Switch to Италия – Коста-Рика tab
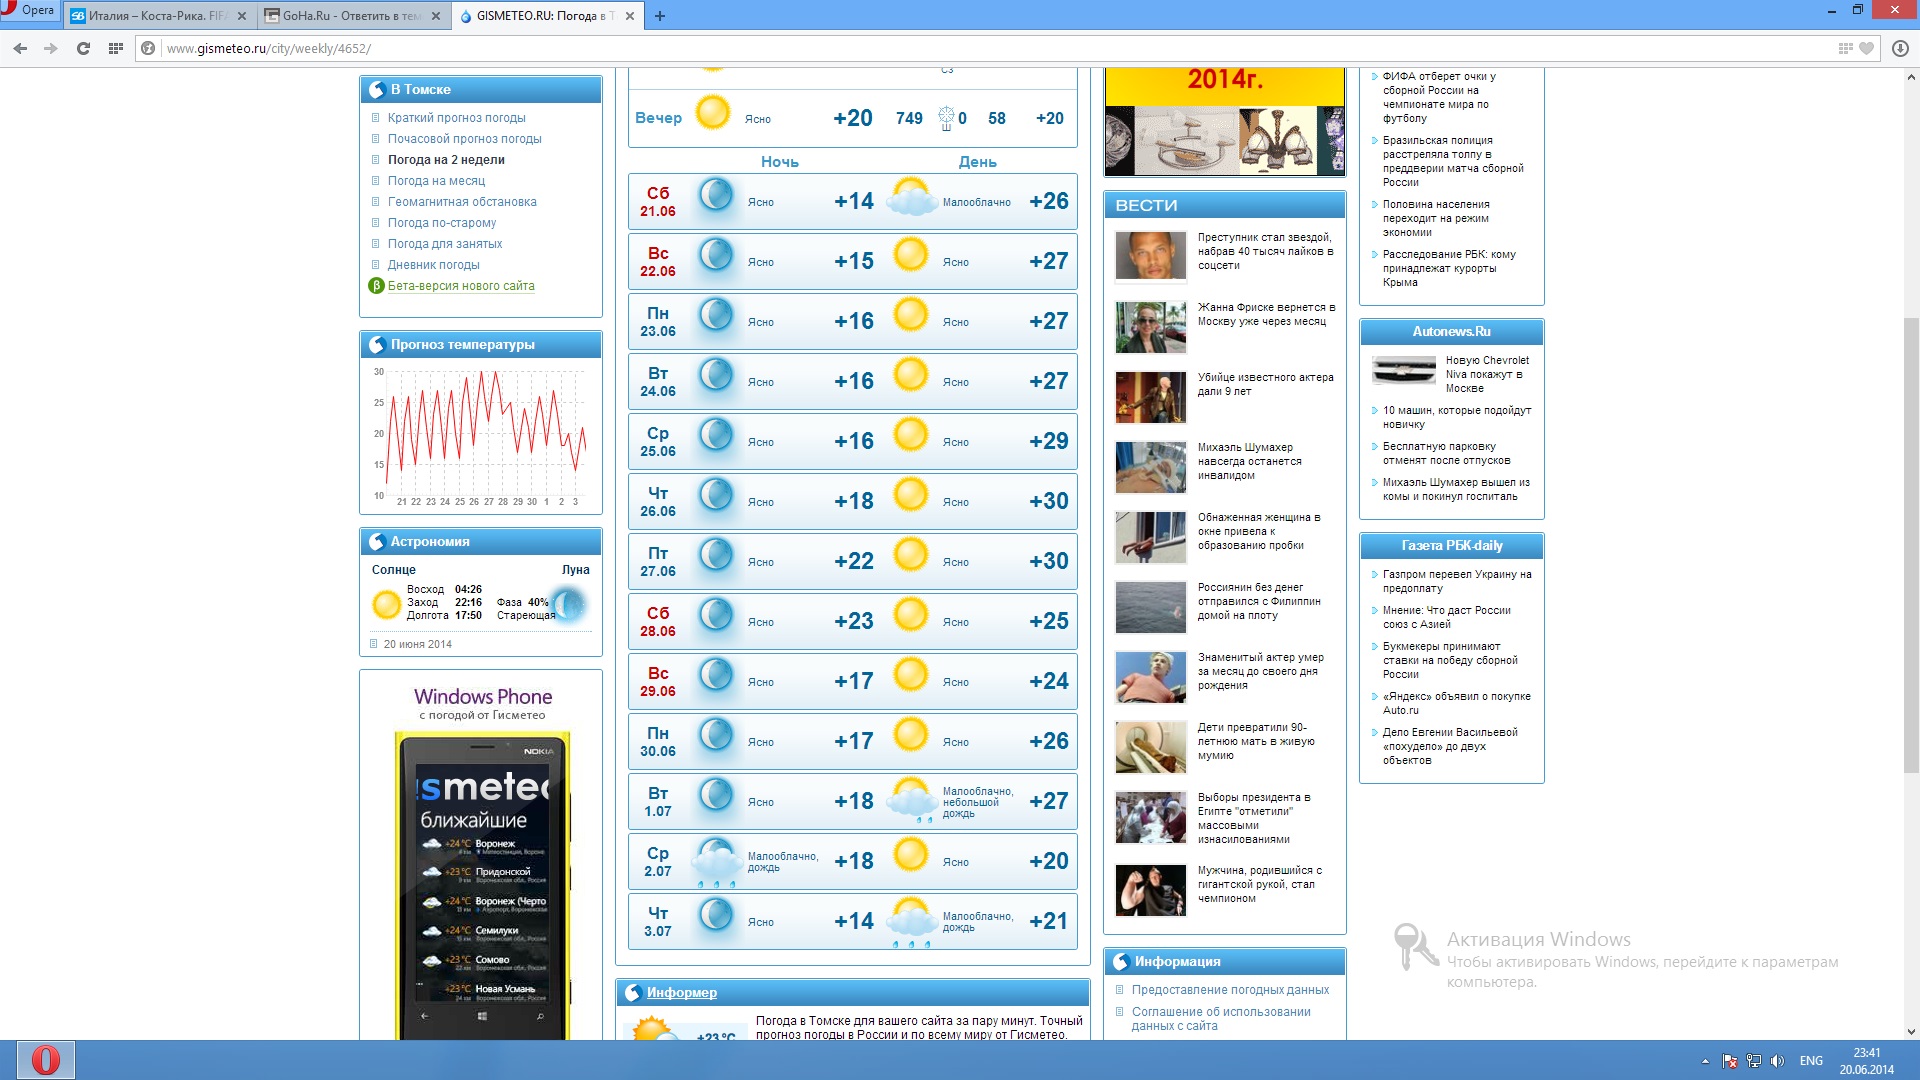The image size is (1920, 1080). point(150,16)
